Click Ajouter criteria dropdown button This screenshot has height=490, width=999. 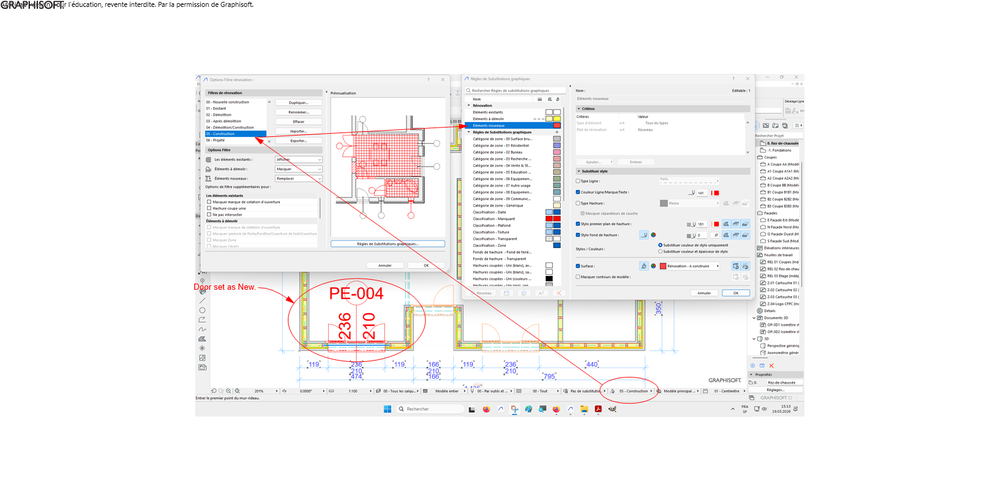(594, 162)
